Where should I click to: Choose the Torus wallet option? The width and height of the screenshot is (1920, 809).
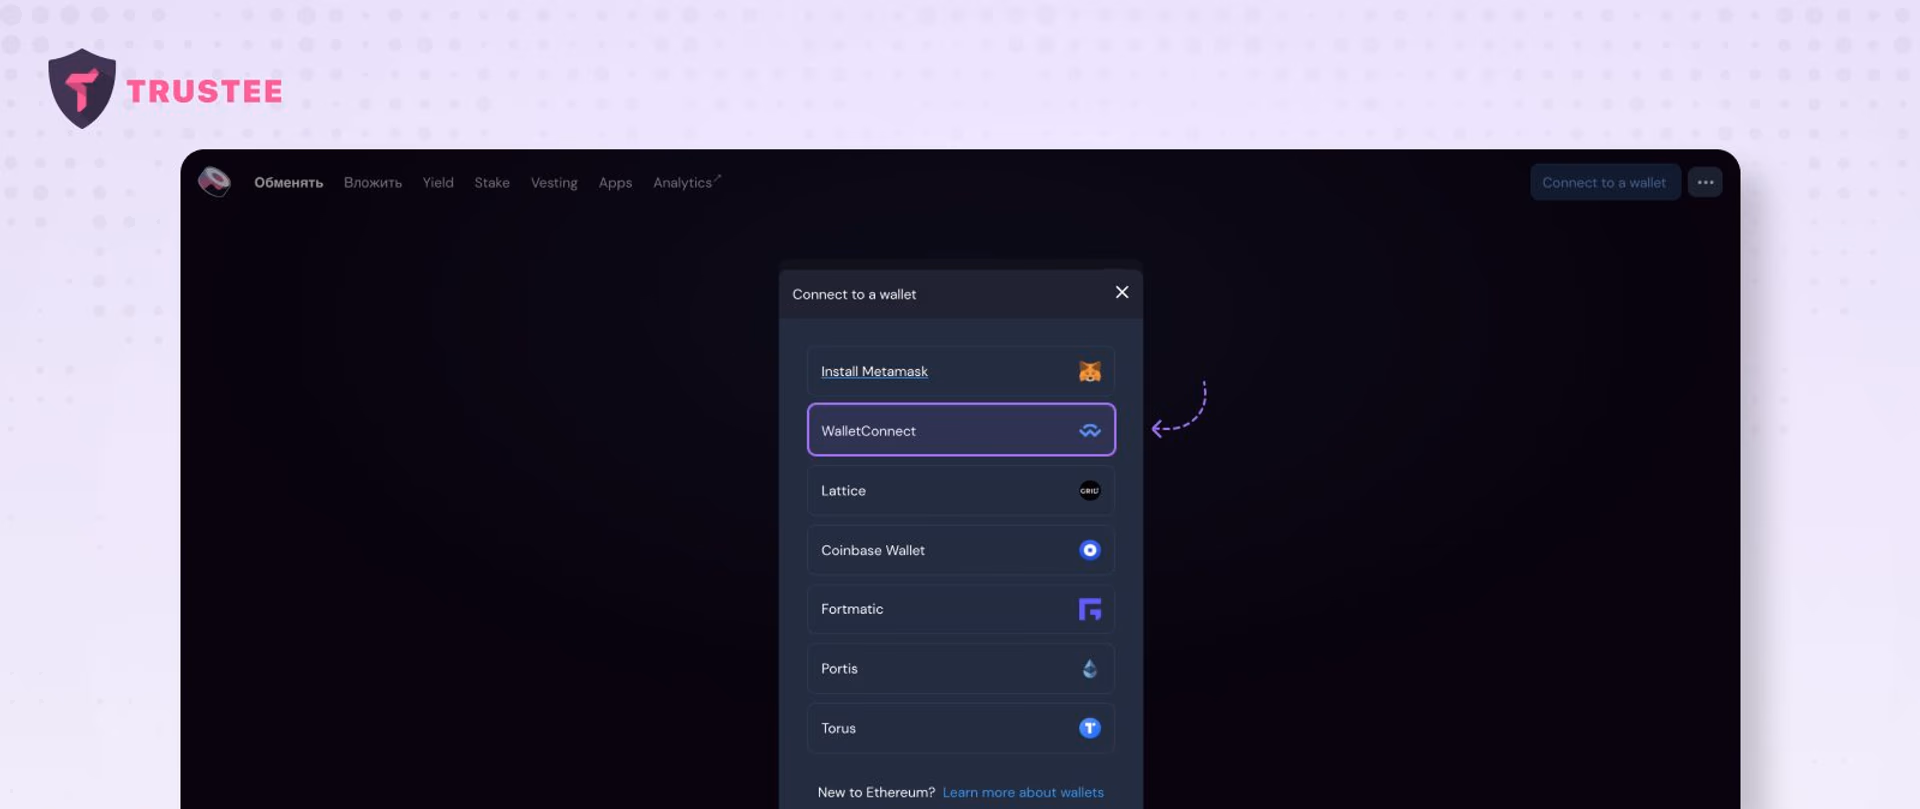click(961, 728)
